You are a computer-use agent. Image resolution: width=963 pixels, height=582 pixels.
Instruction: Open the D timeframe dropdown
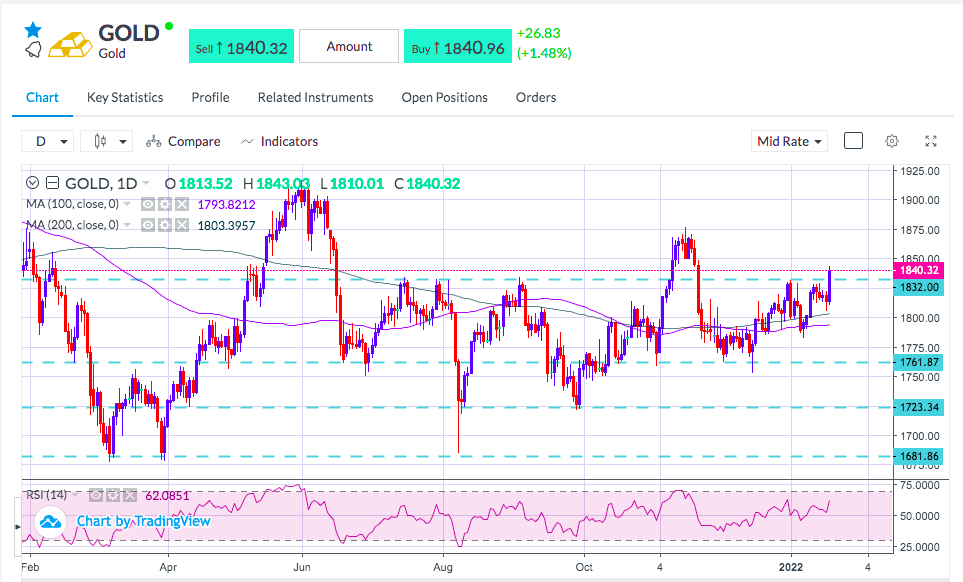[x=47, y=141]
